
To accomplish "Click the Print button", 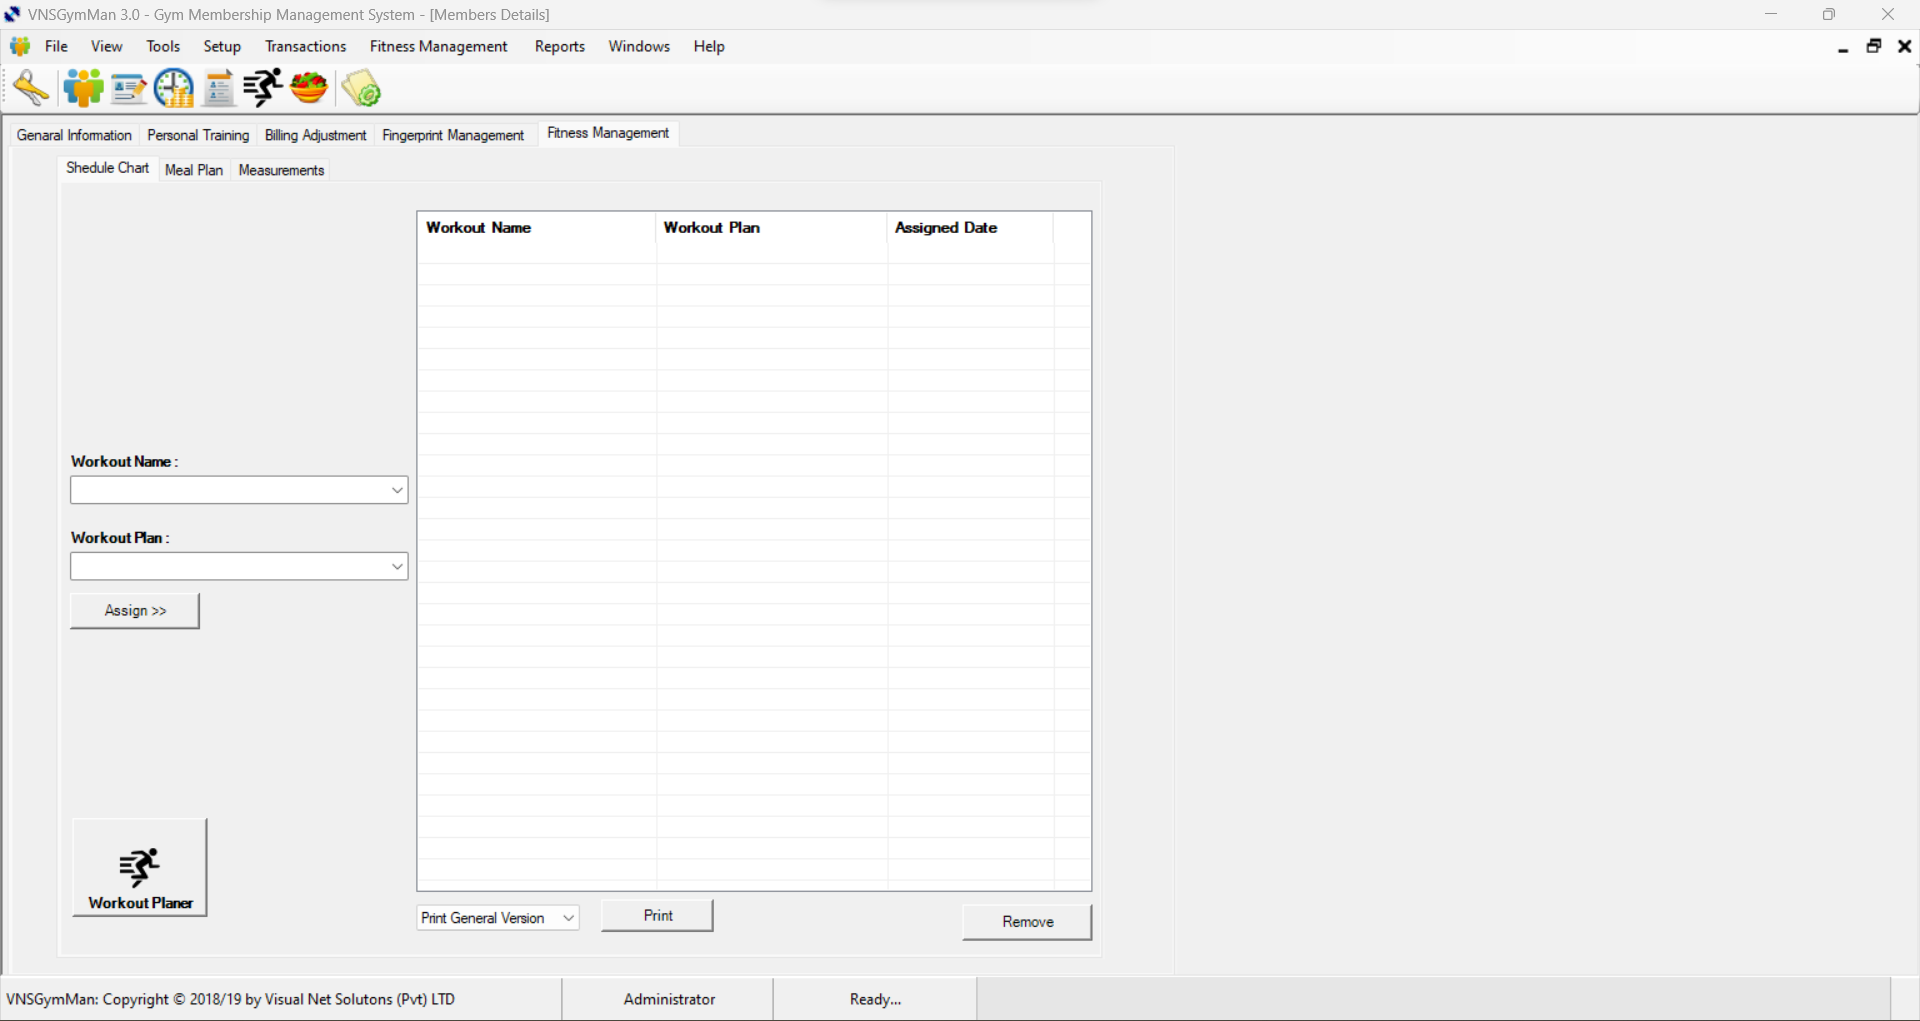I will (657, 915).
